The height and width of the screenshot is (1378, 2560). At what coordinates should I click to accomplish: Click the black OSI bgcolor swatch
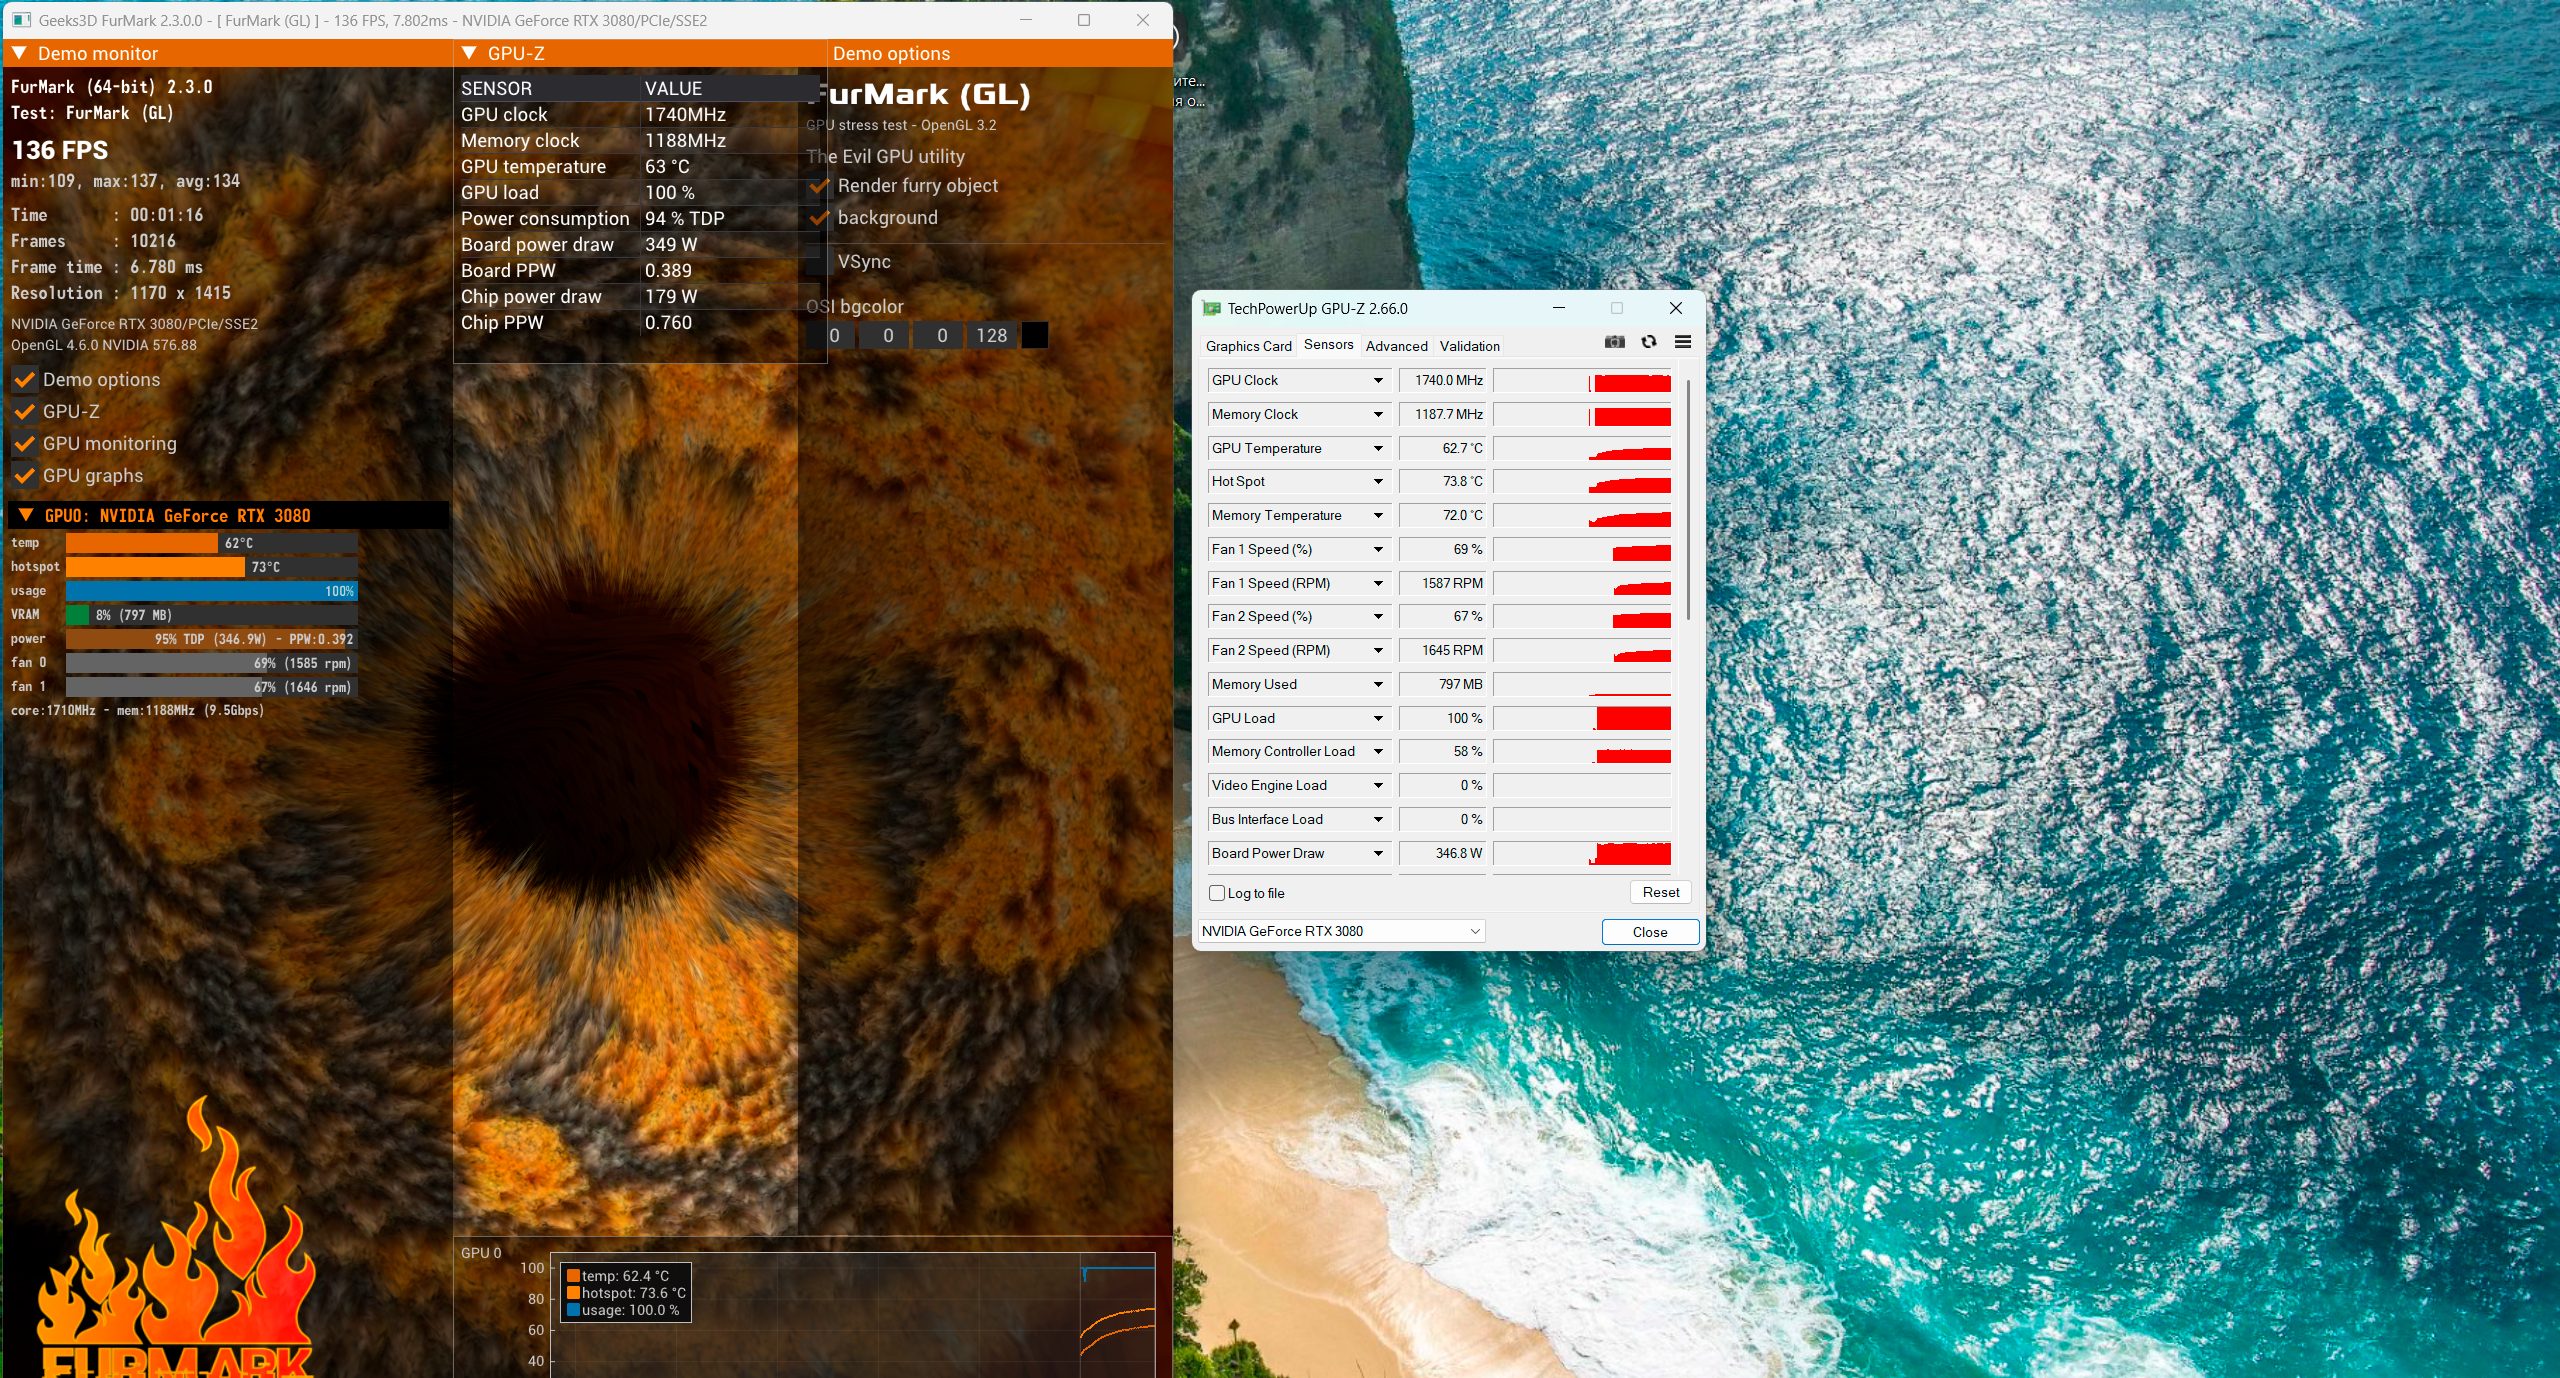click(x=1035, y=335)
